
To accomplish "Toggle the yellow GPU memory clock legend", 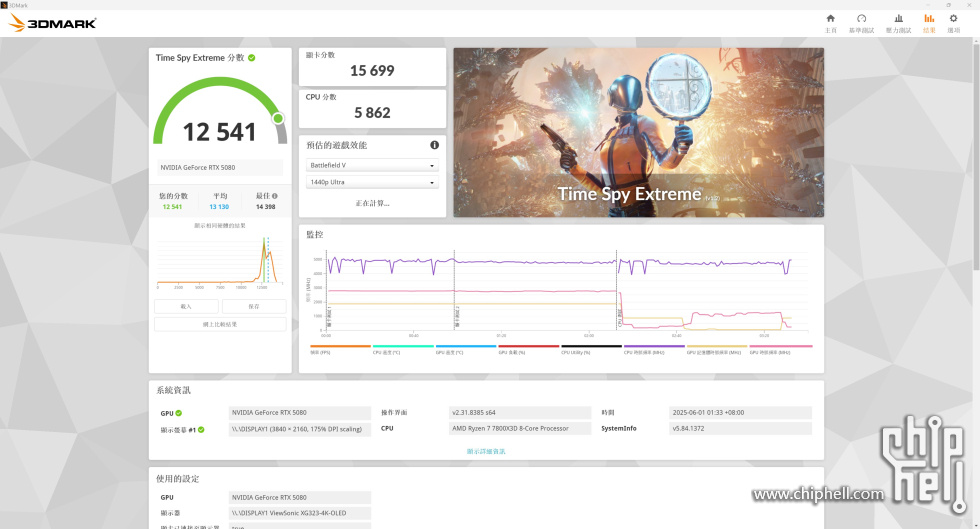I will coord(717,349).
